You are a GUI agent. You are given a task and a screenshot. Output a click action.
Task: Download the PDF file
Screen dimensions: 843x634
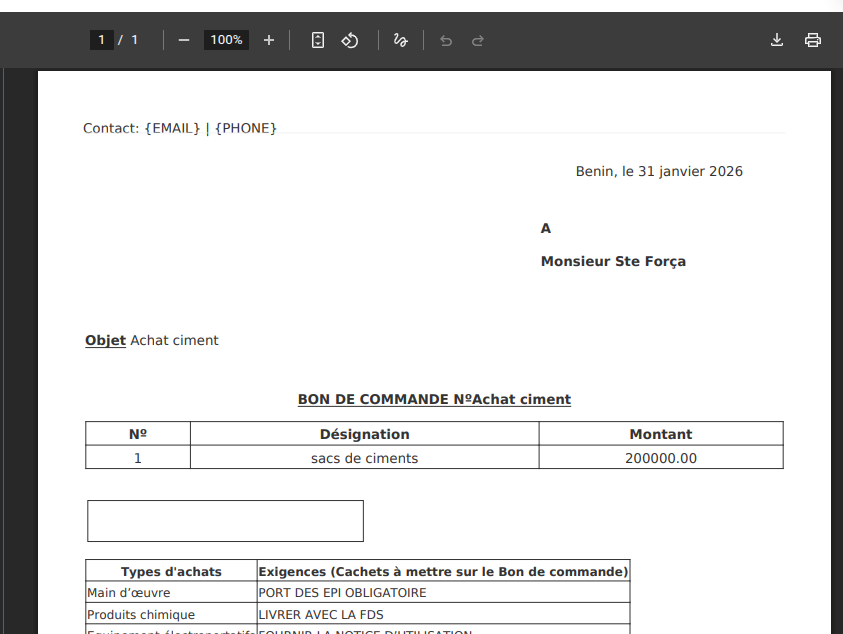[777, 40]
